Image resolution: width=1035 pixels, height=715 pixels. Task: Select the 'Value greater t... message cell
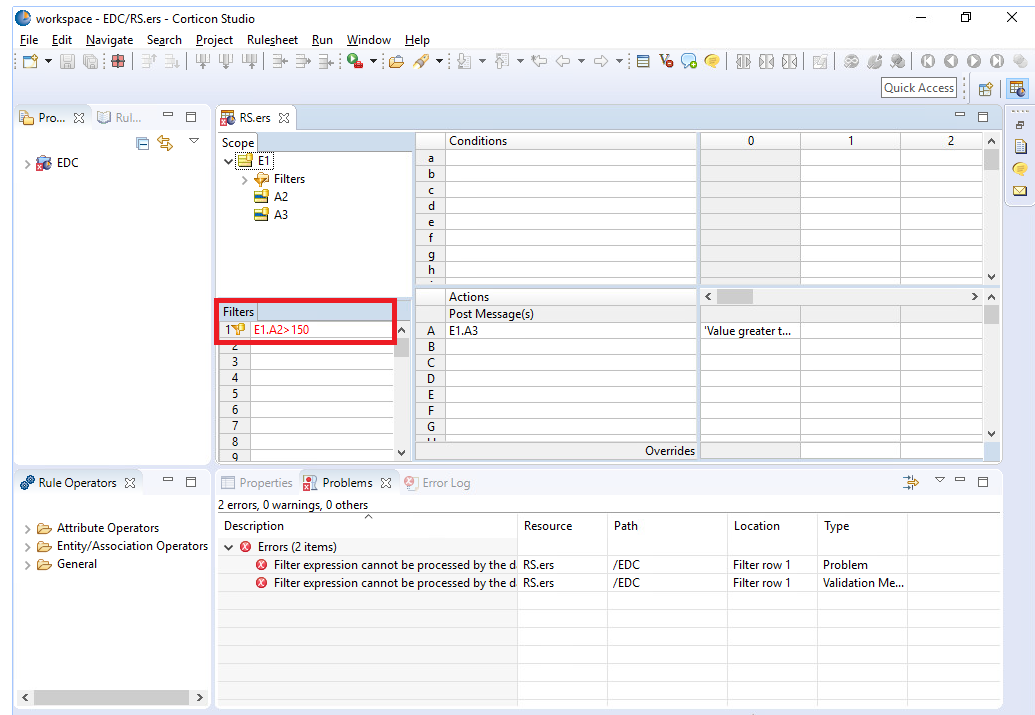tap(750, 331)
